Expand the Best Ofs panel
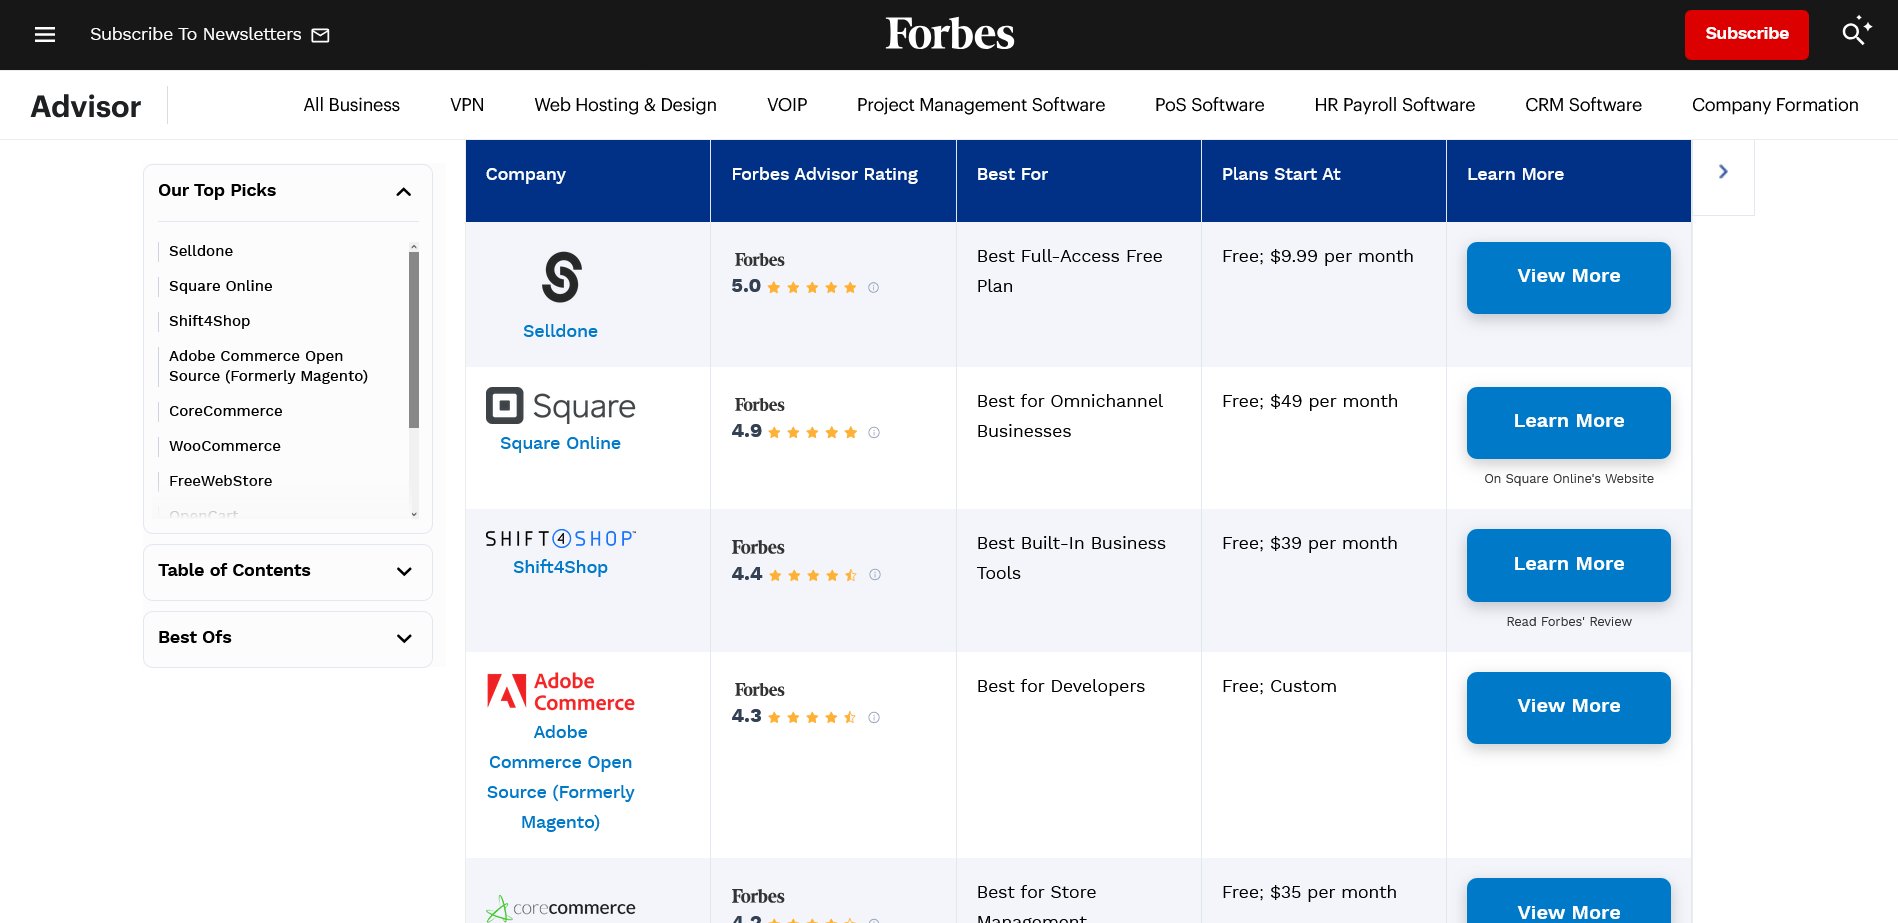Image resolution: width=1898 pixels, height=923 pixels. click(404, 639)
